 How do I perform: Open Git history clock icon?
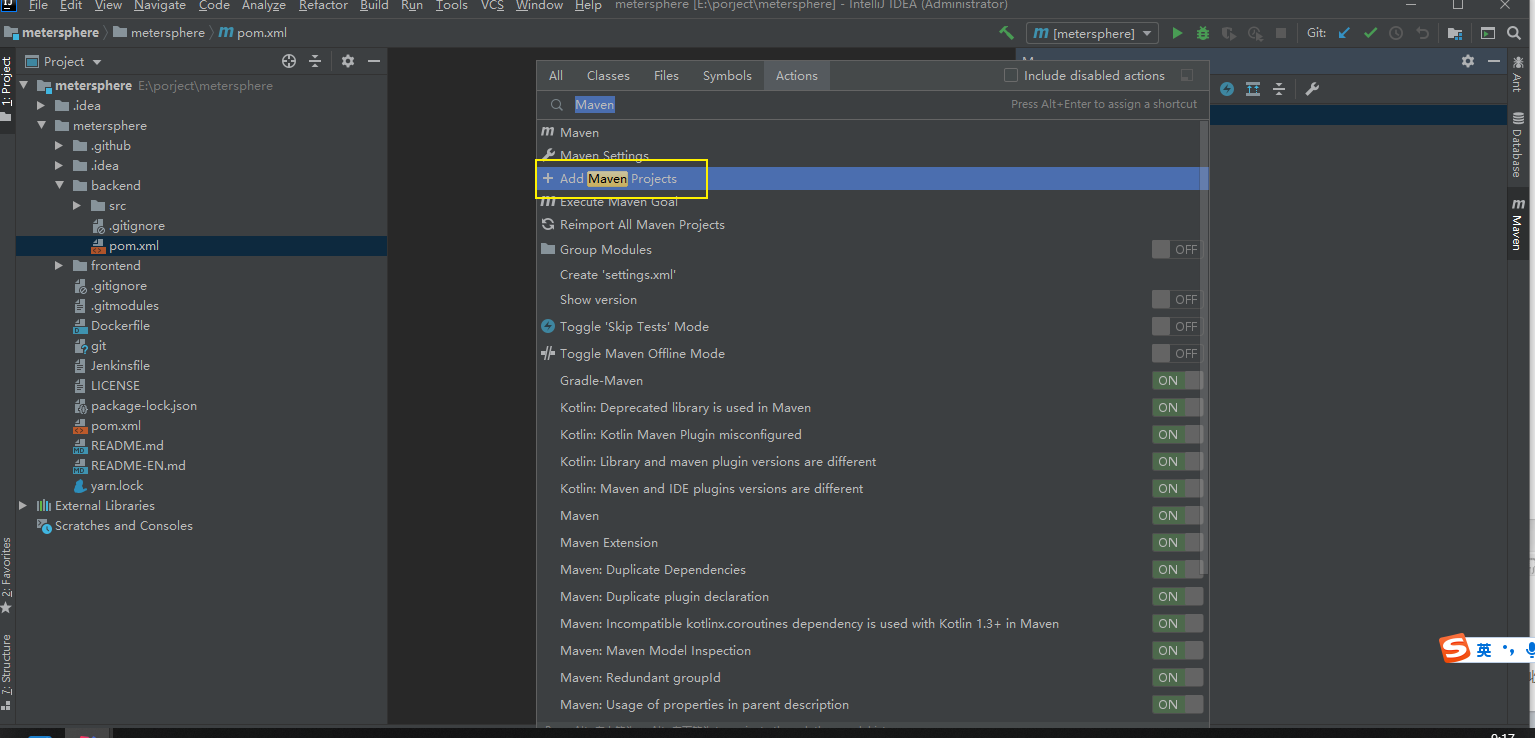tap(1396, 33)
